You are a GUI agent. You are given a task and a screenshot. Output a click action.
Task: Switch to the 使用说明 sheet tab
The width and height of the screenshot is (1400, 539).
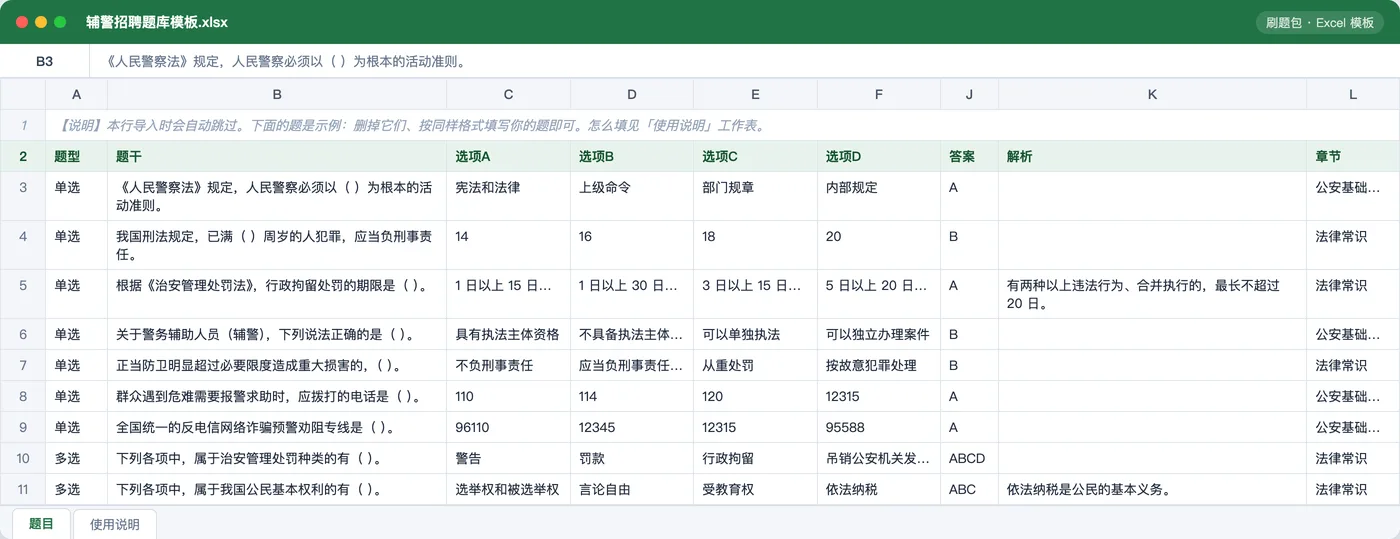click(x=115, y=524)
